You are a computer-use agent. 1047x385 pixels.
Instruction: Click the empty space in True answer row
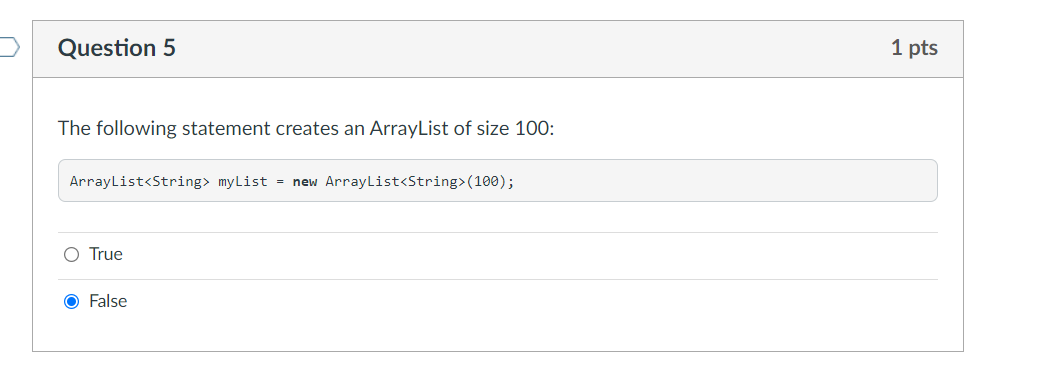[x=528, y=254]
